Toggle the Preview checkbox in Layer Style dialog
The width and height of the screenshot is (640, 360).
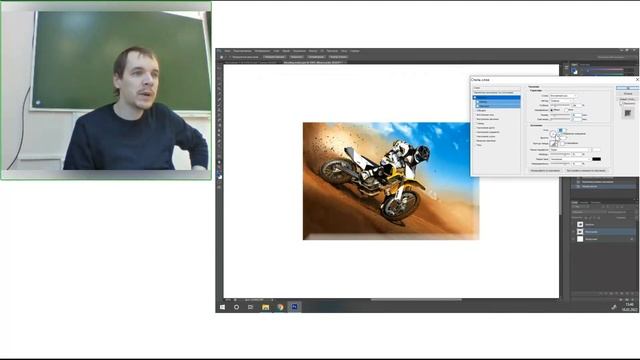coord(621,103)
